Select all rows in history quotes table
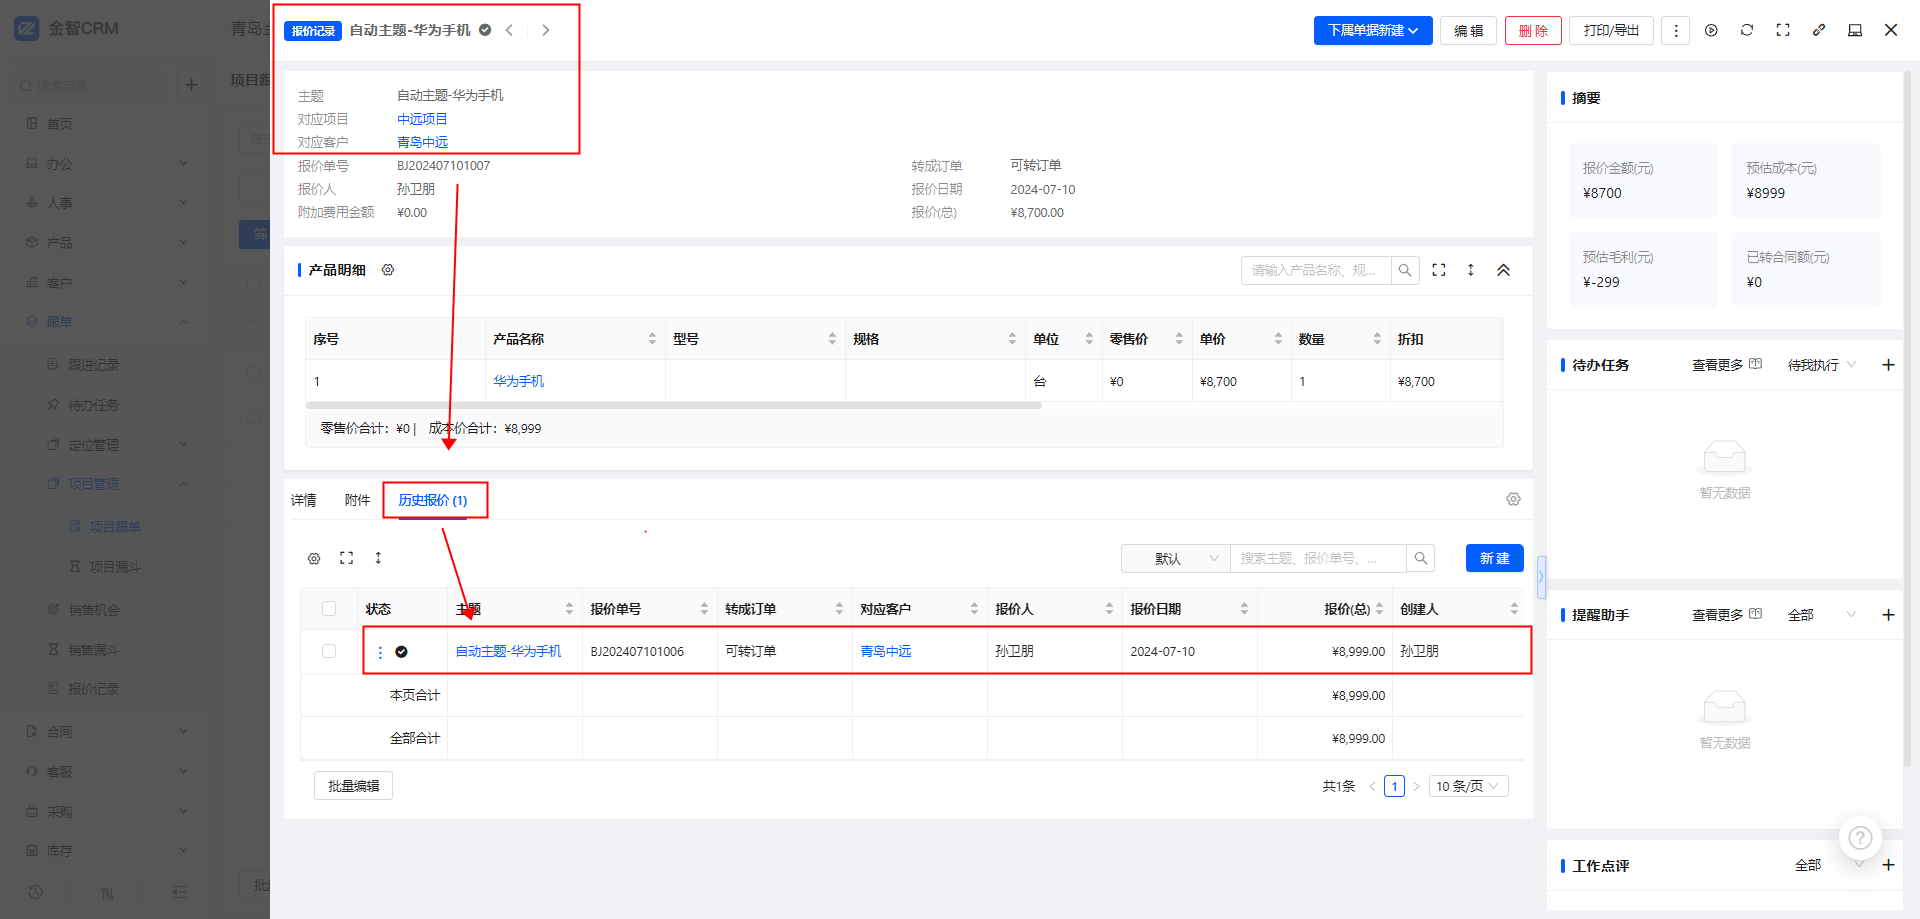This screenshot has width=1920, height=919. tap(329, 608)
